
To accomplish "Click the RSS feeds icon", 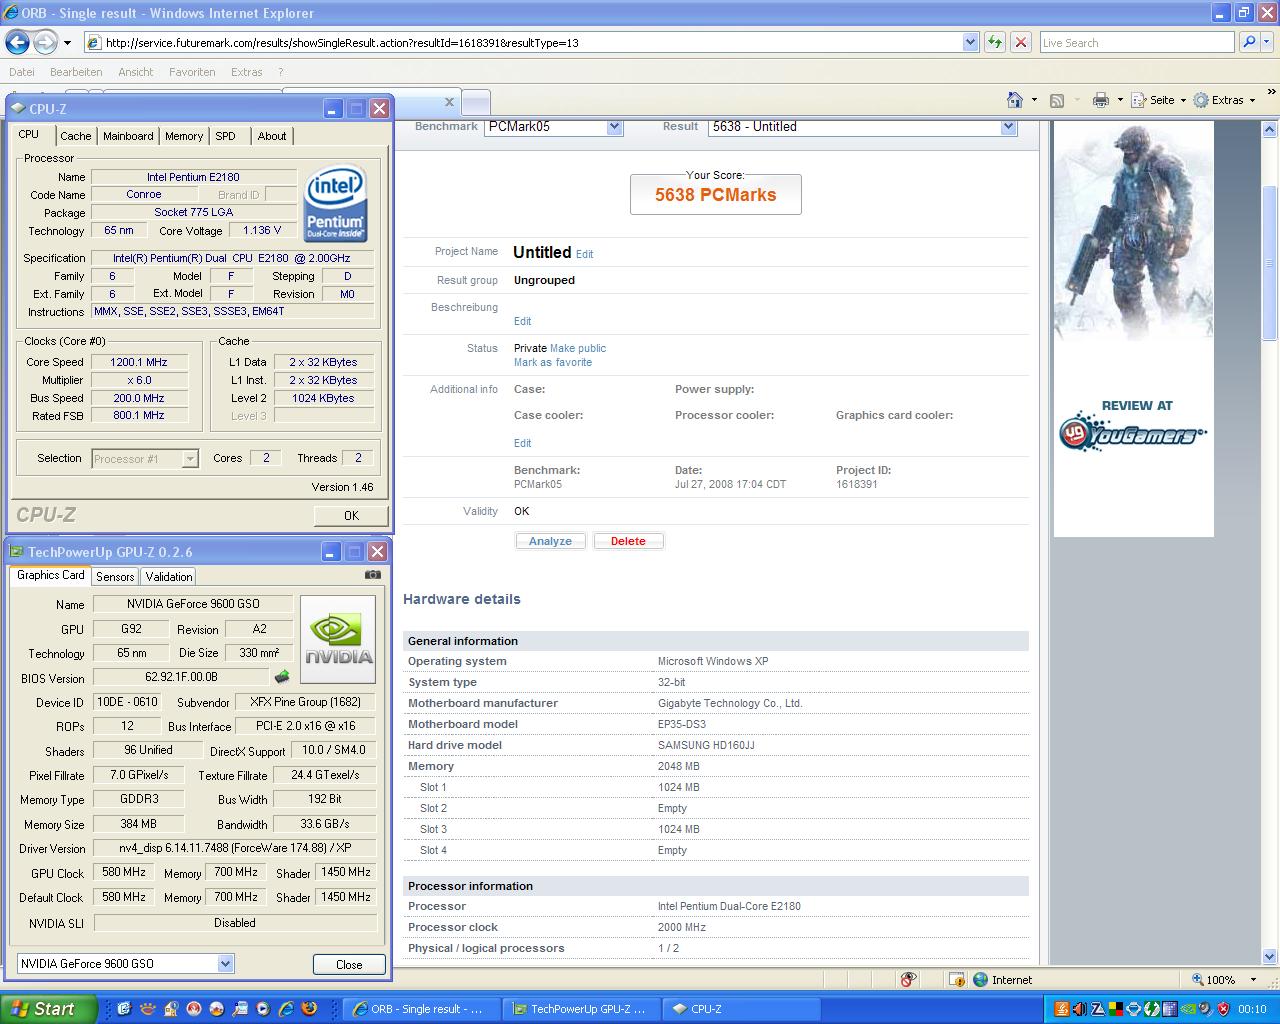I will tap(1057, 100).
